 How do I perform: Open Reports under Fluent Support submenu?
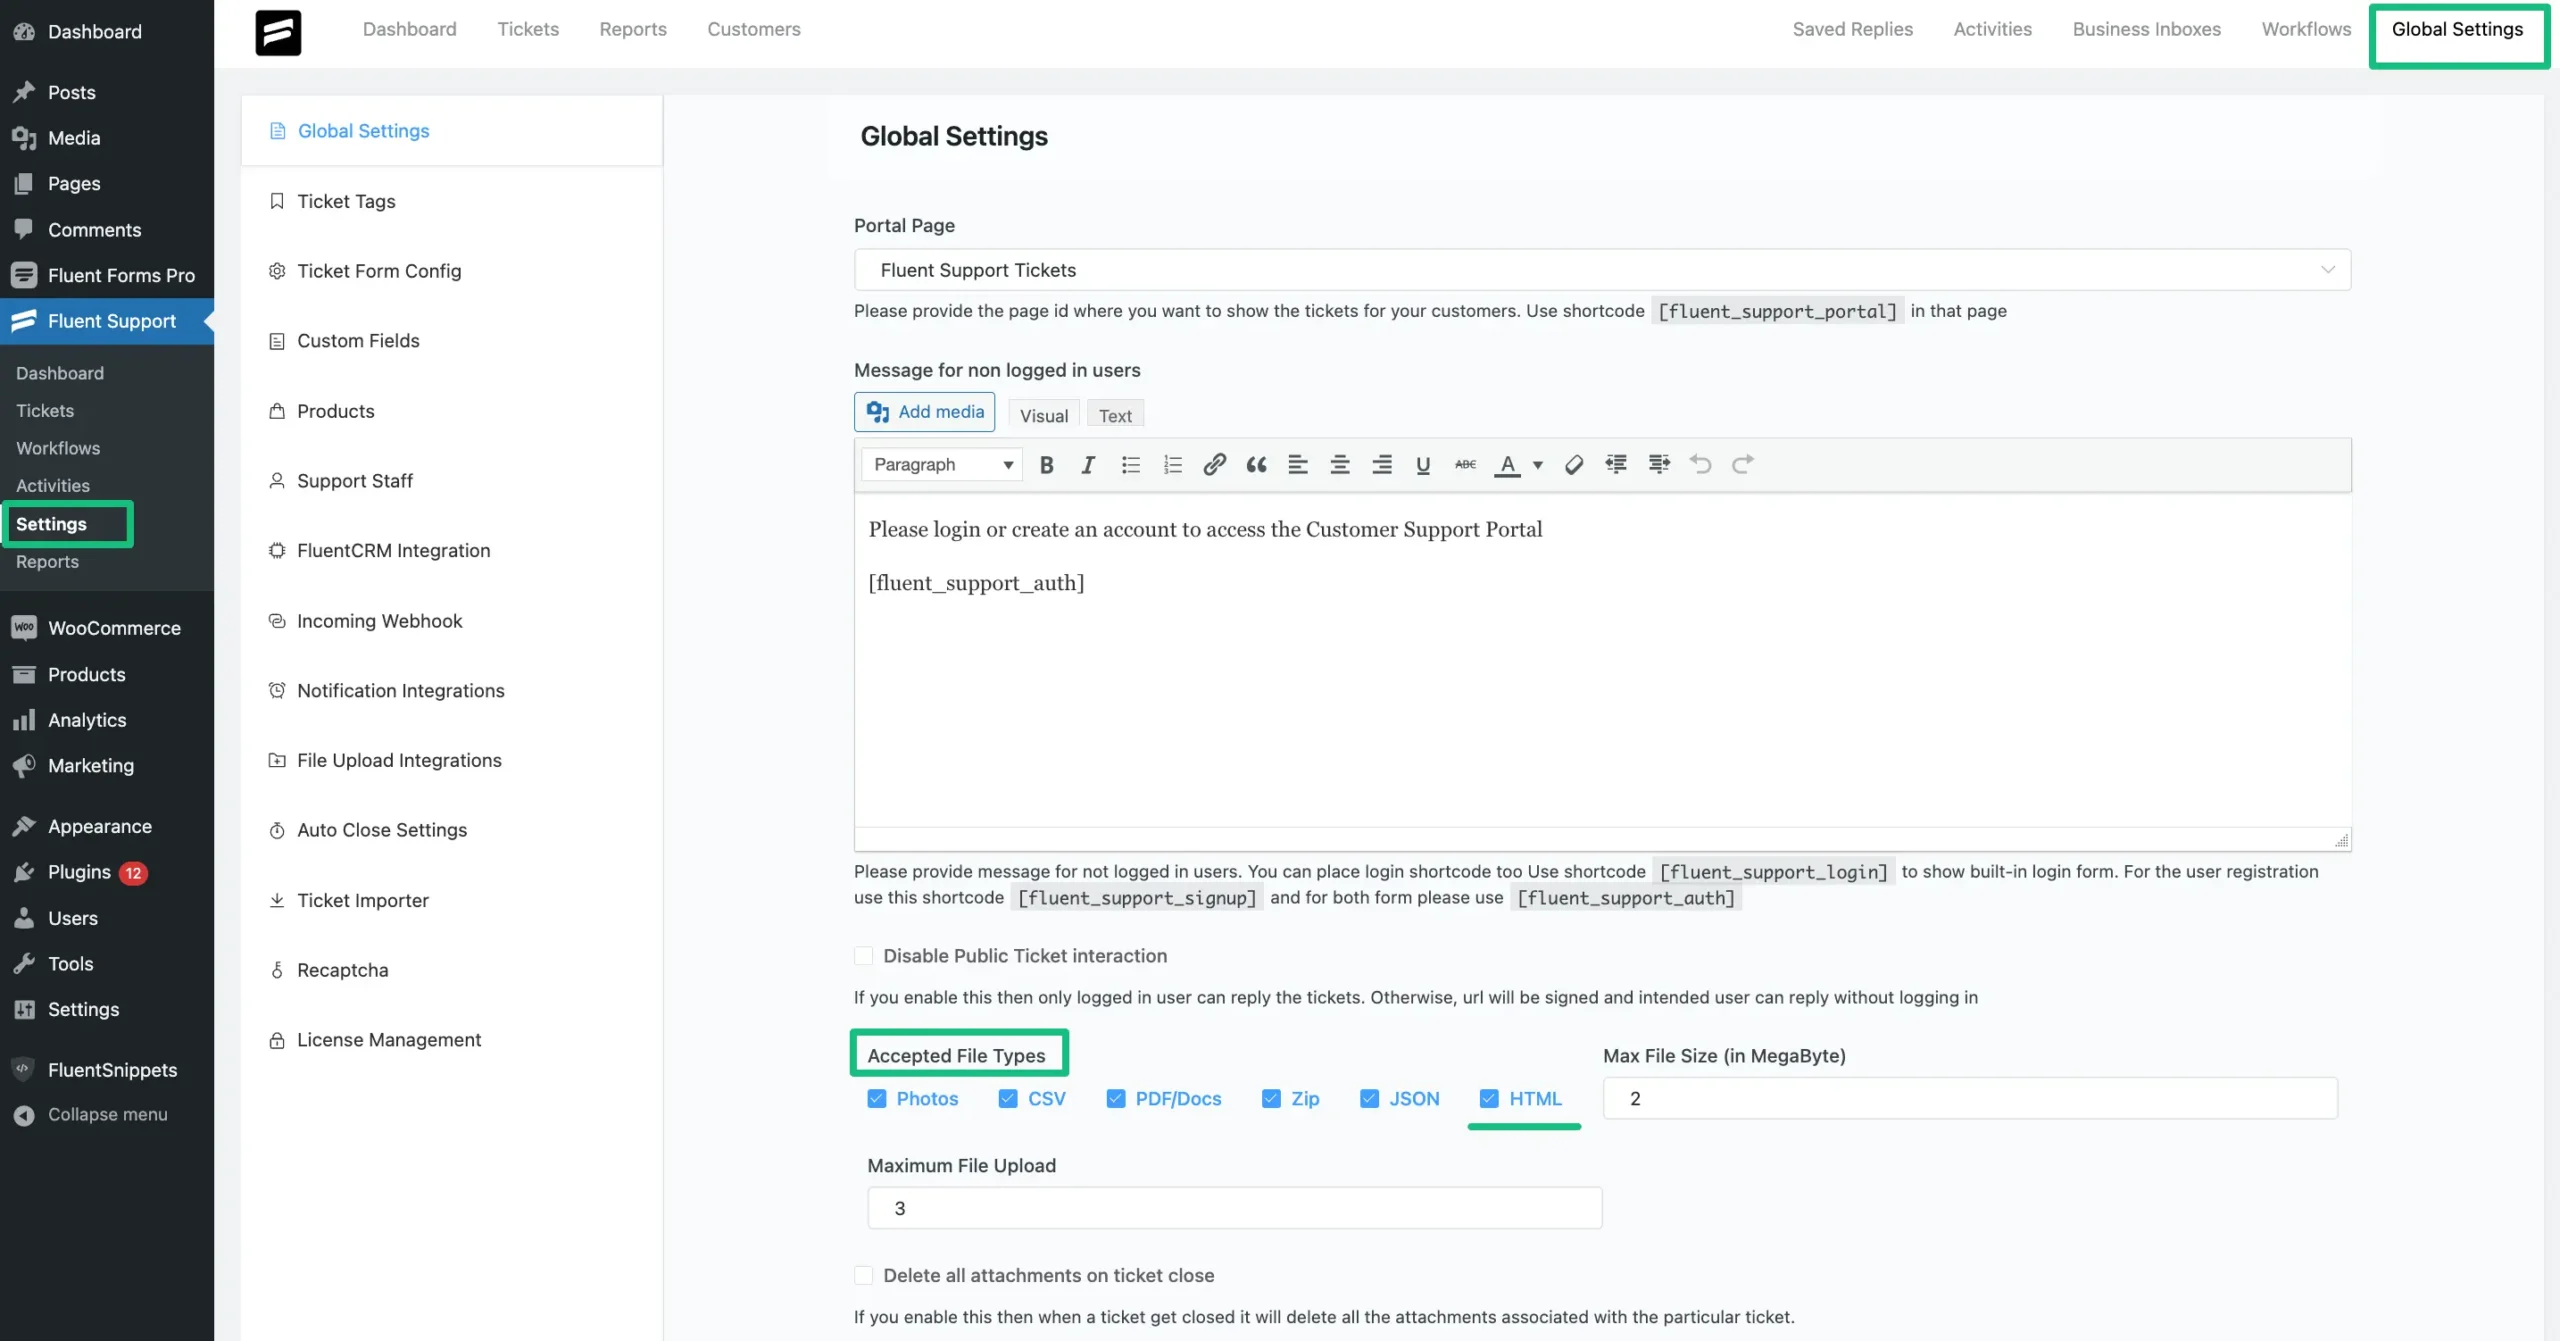(47, 562)
